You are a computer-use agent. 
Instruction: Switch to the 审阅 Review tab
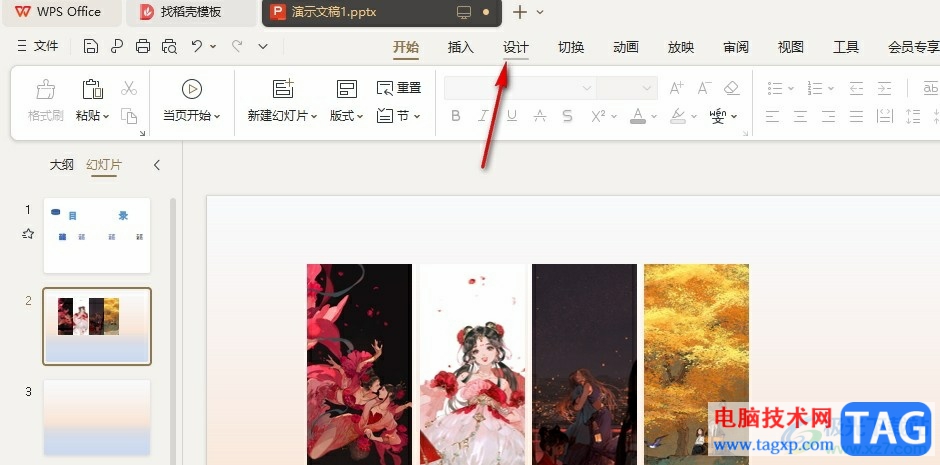736,47
